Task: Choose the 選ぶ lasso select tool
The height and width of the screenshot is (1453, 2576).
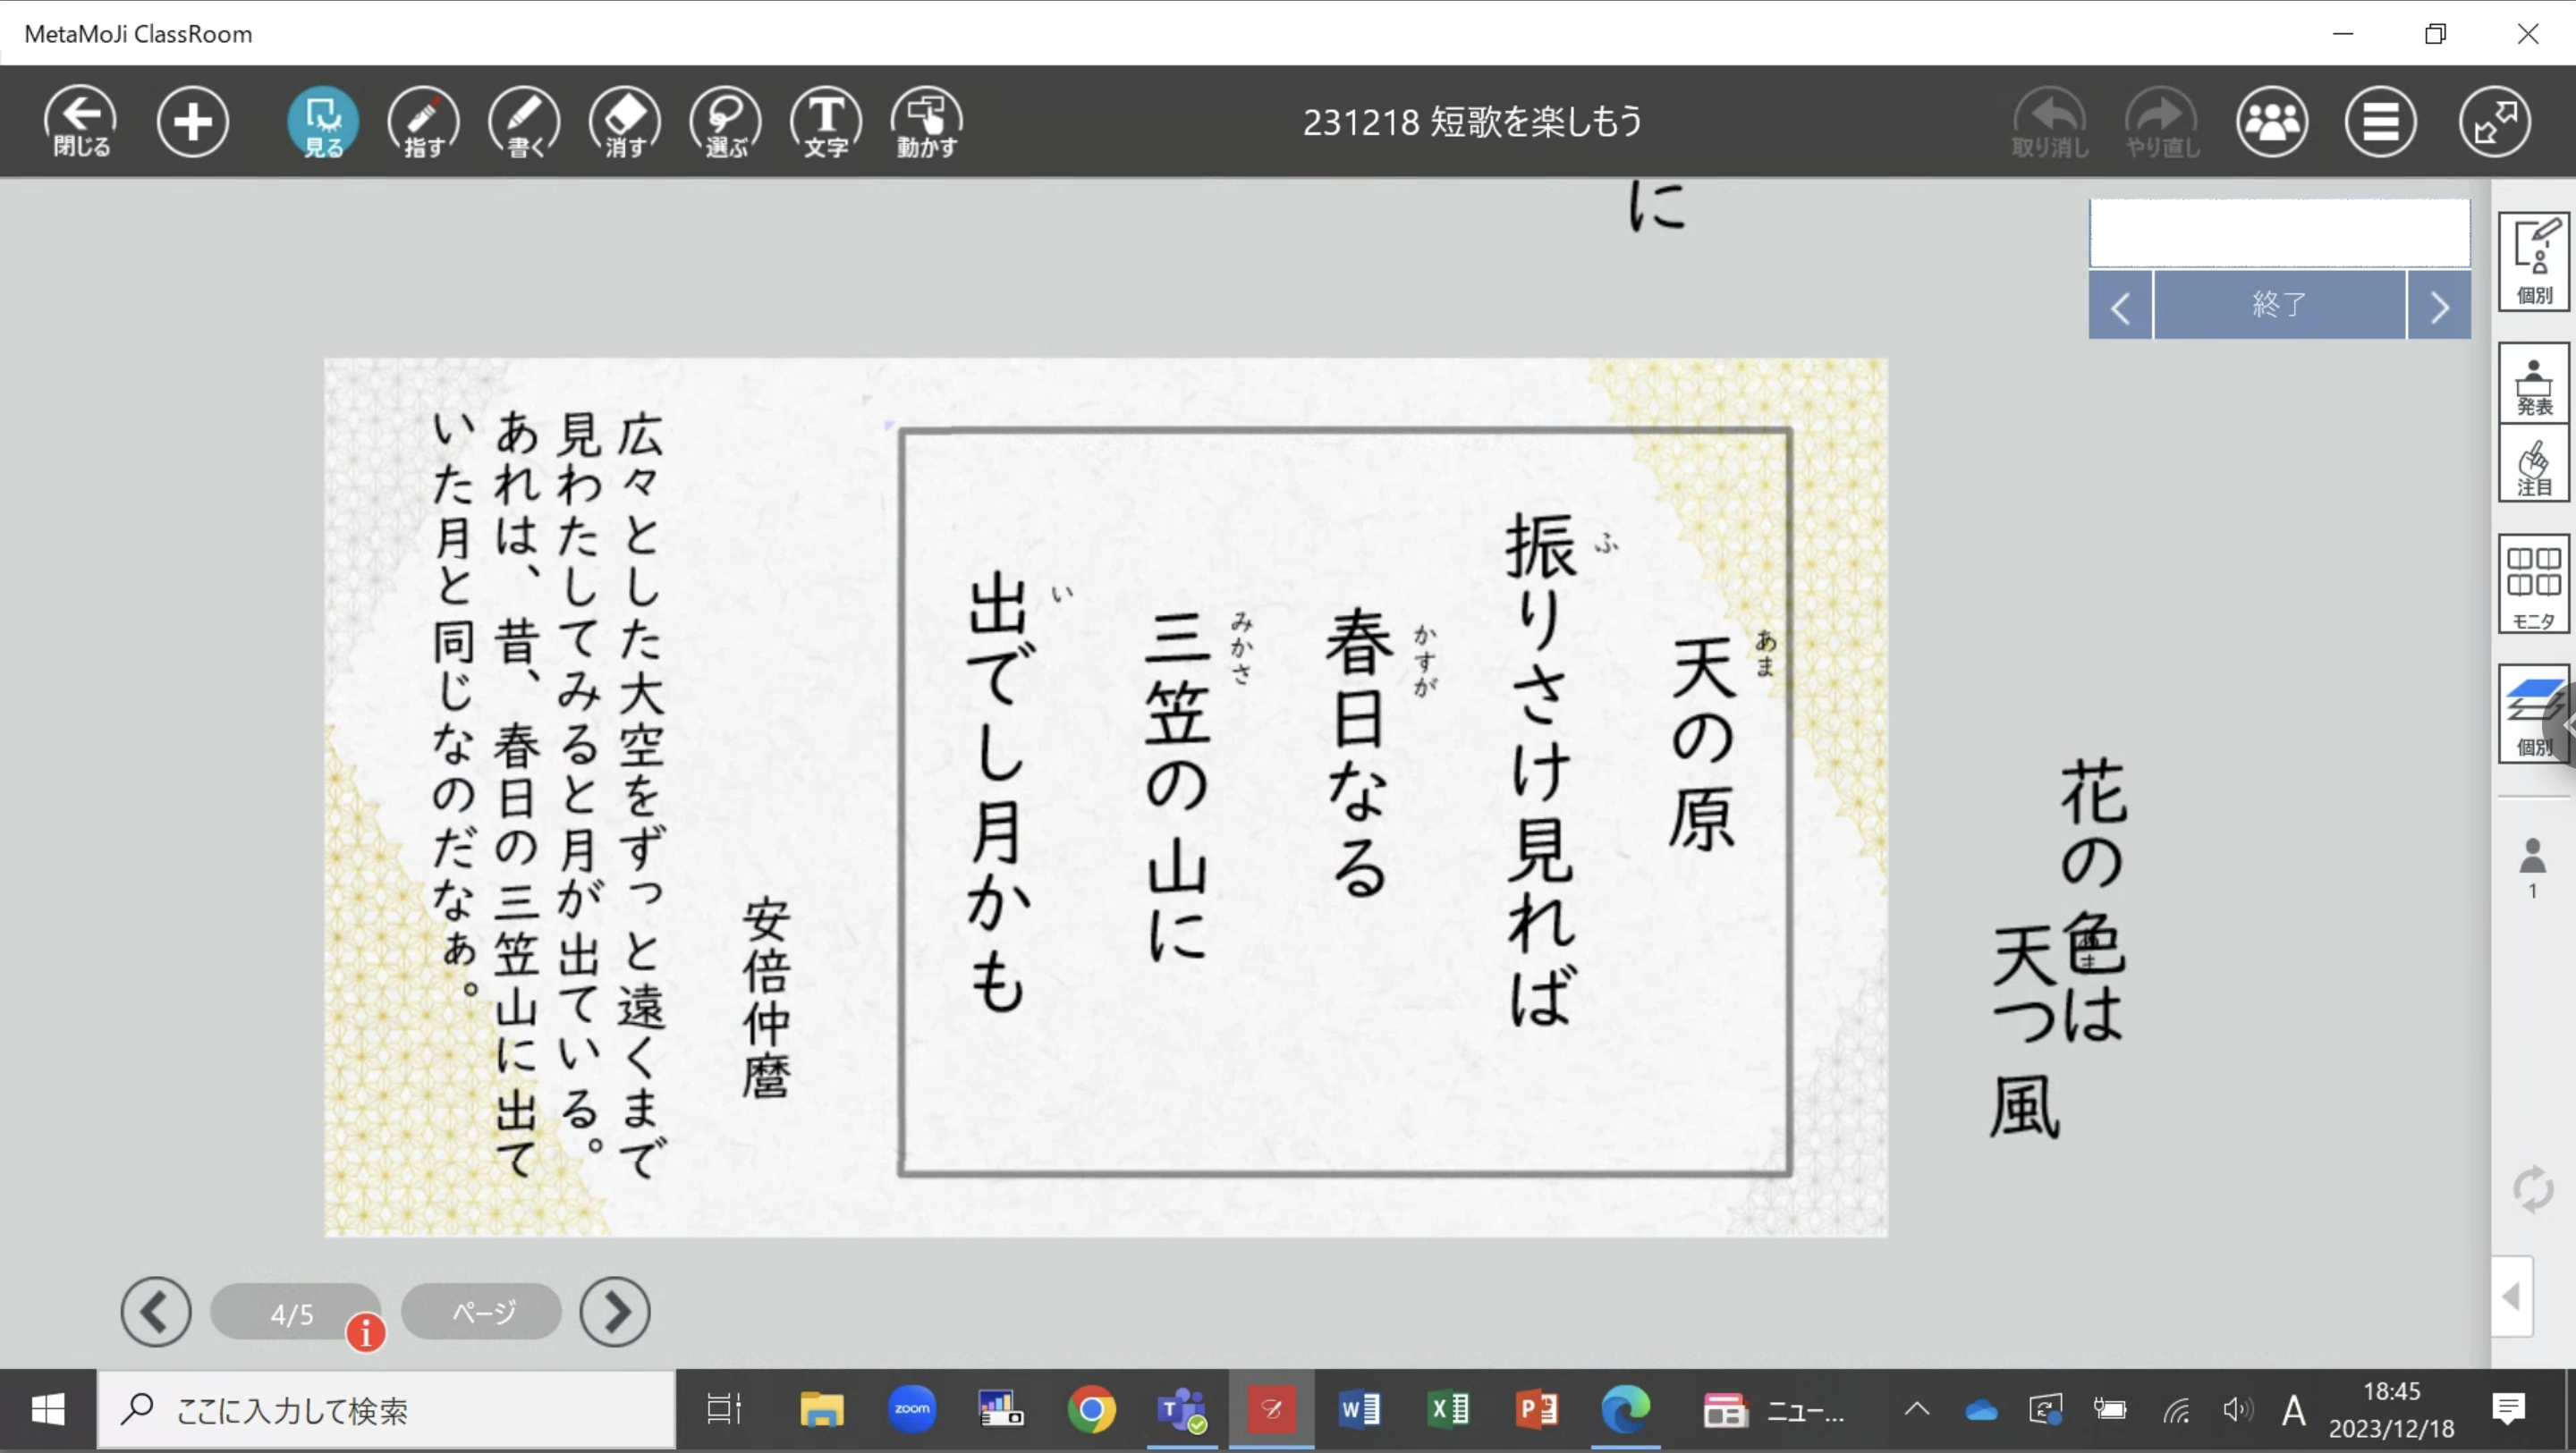Action: (726, 122)
